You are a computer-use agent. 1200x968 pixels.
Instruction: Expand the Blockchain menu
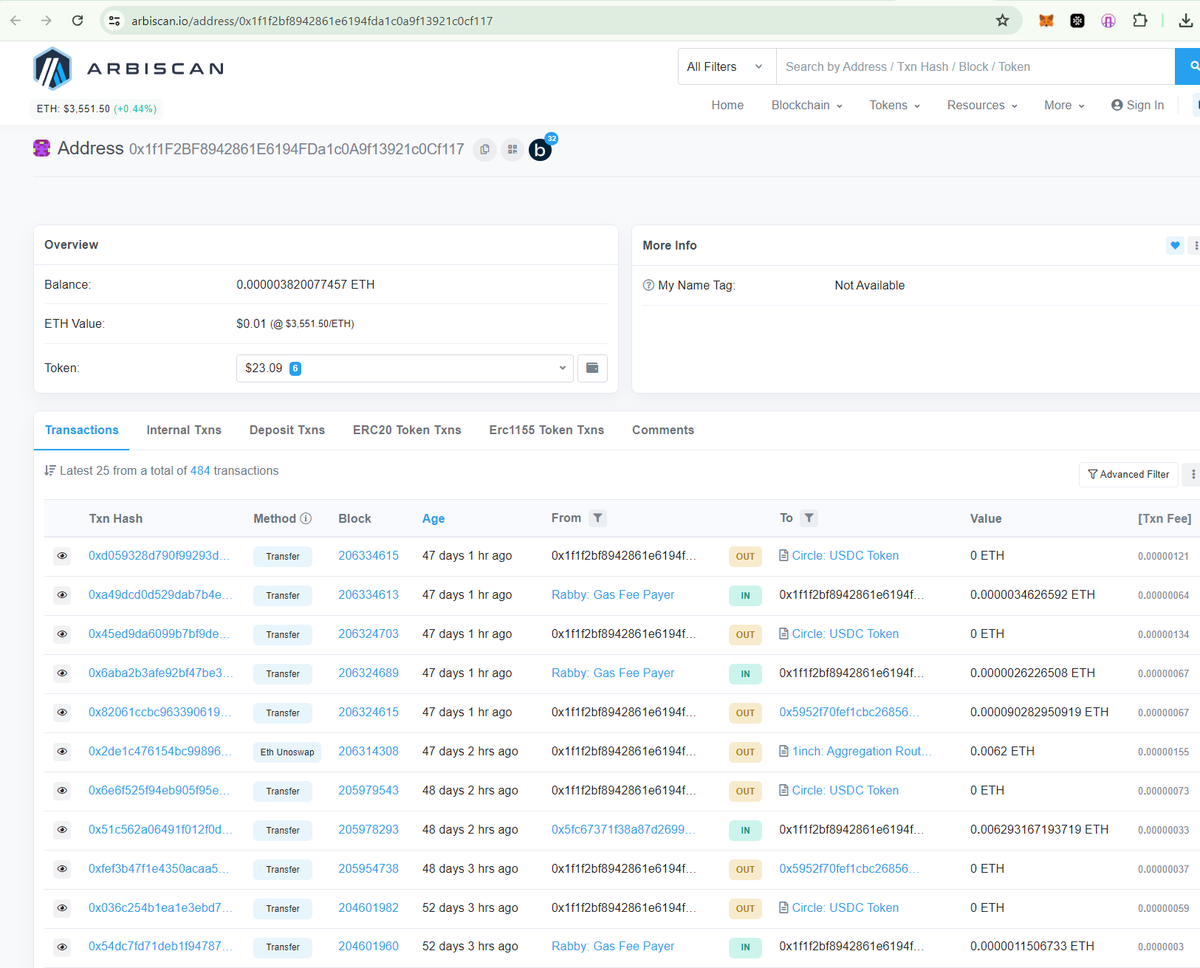click(x=807, y=105)
